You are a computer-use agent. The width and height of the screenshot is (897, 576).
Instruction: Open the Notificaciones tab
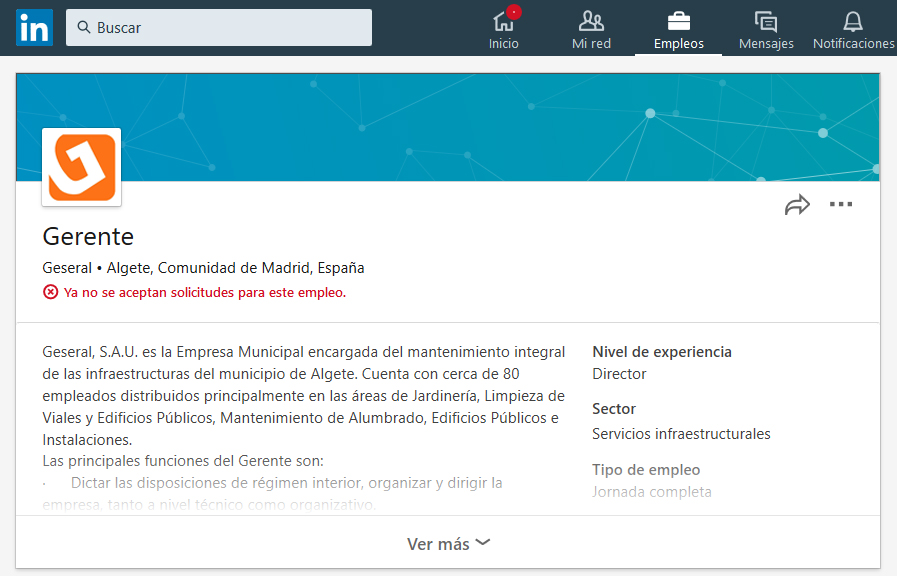(x=853, y=29)
